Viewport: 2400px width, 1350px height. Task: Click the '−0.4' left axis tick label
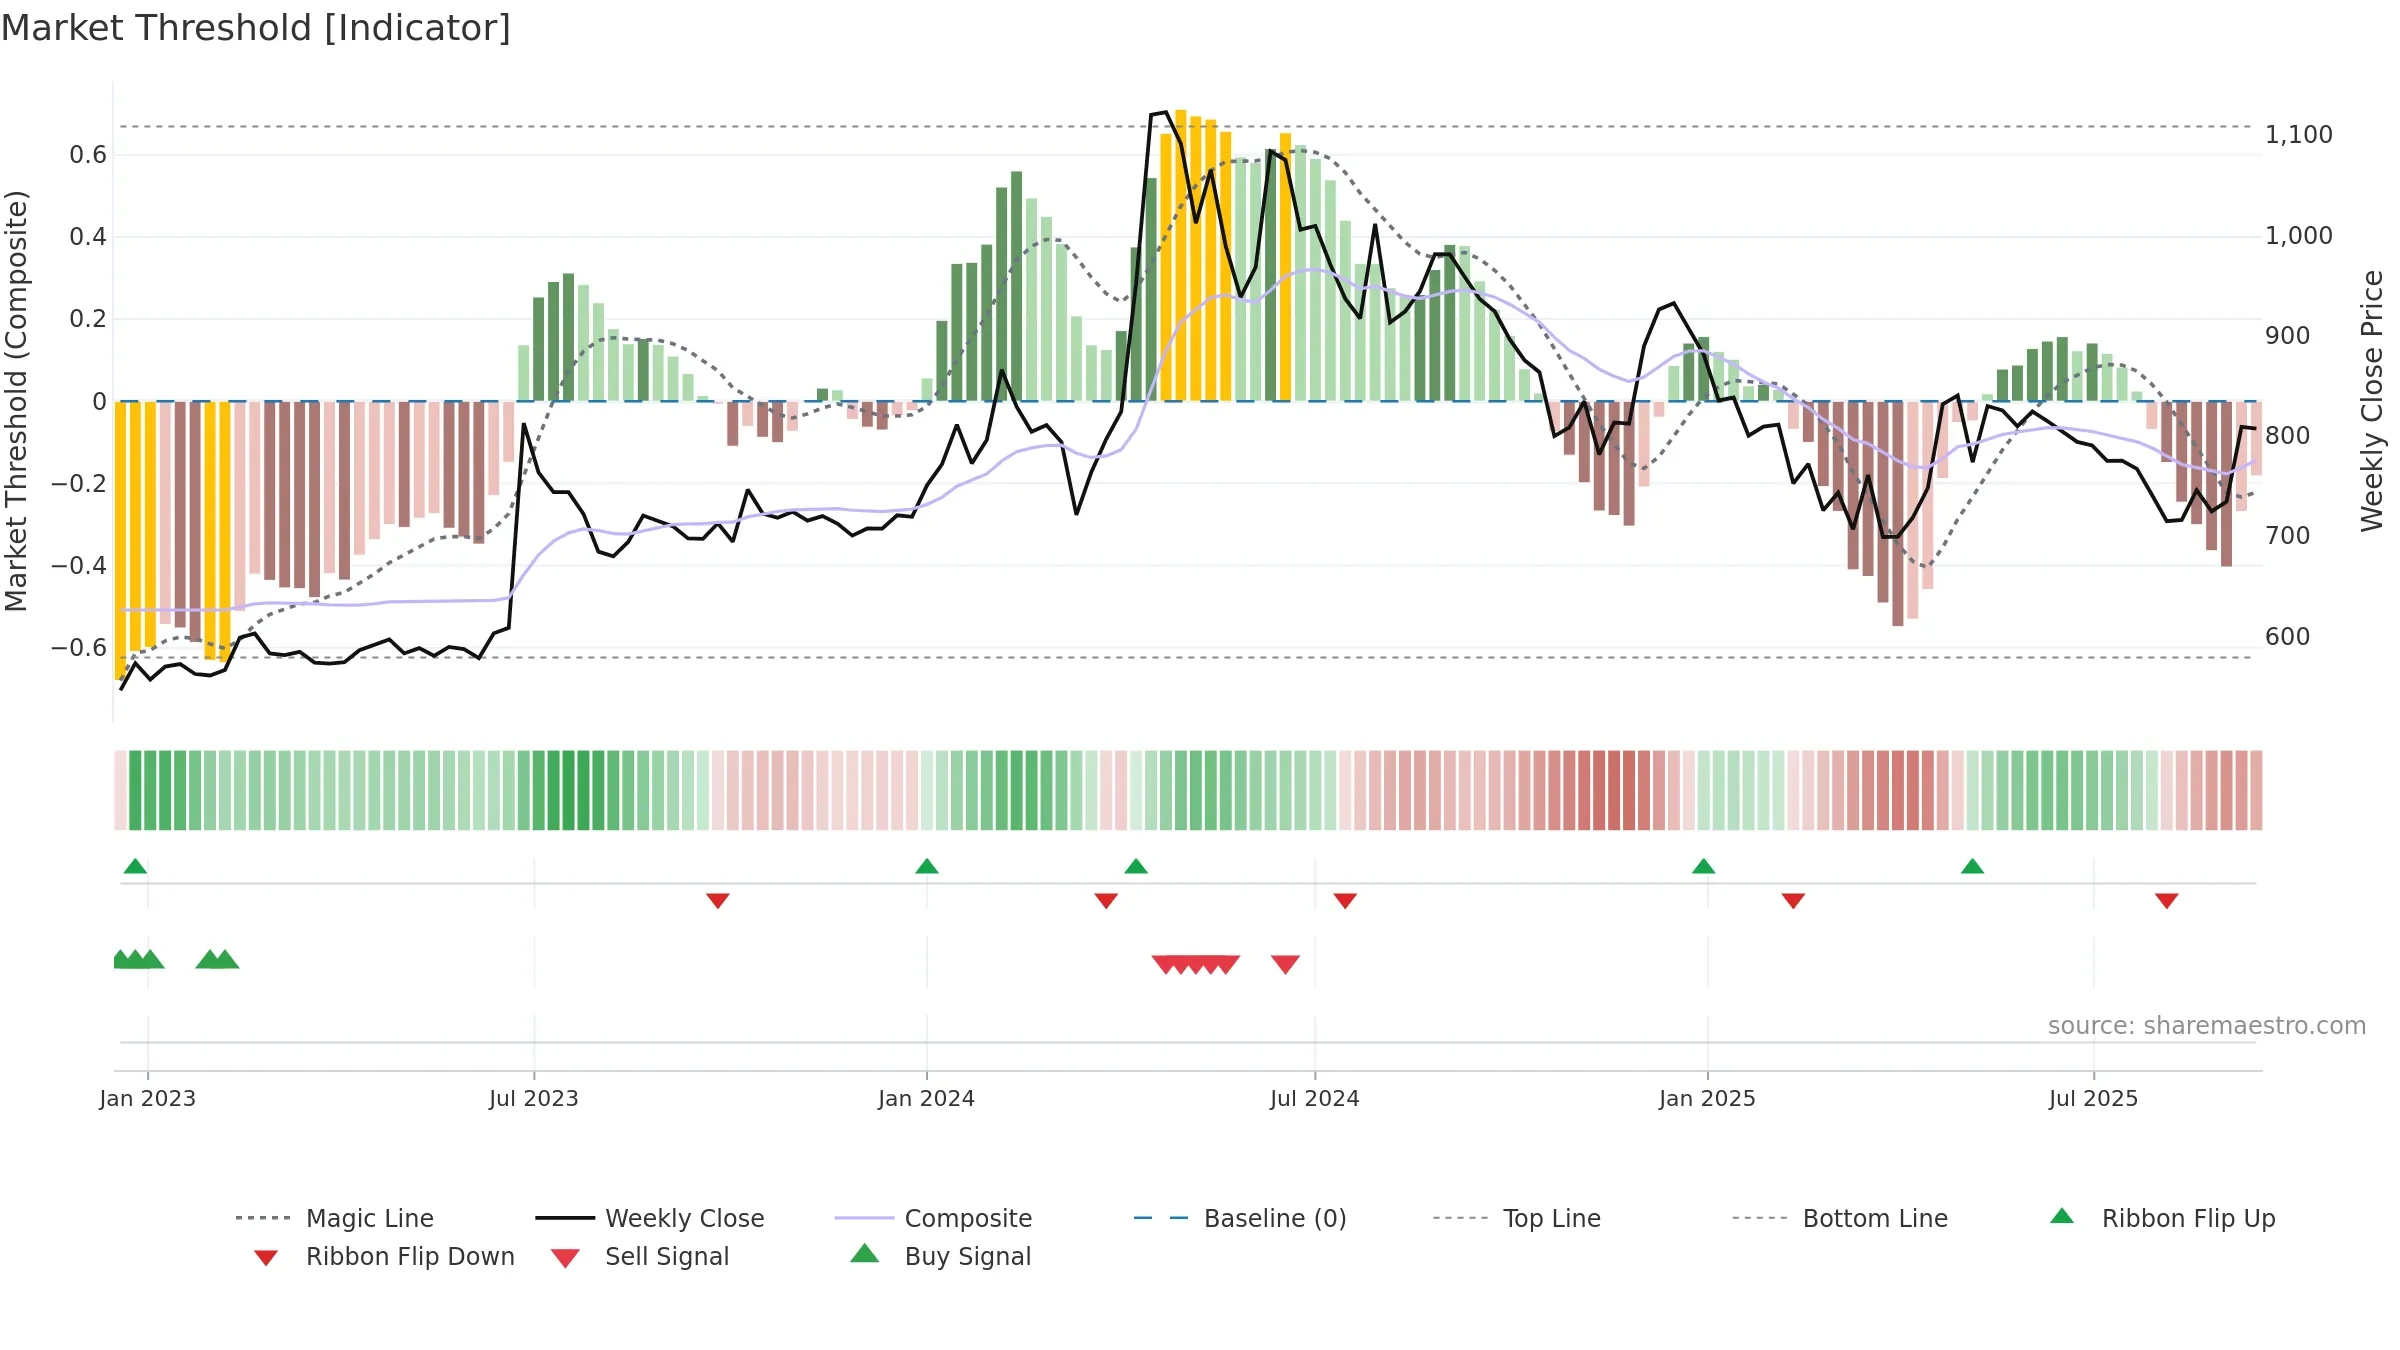click(x=79, y=566)
